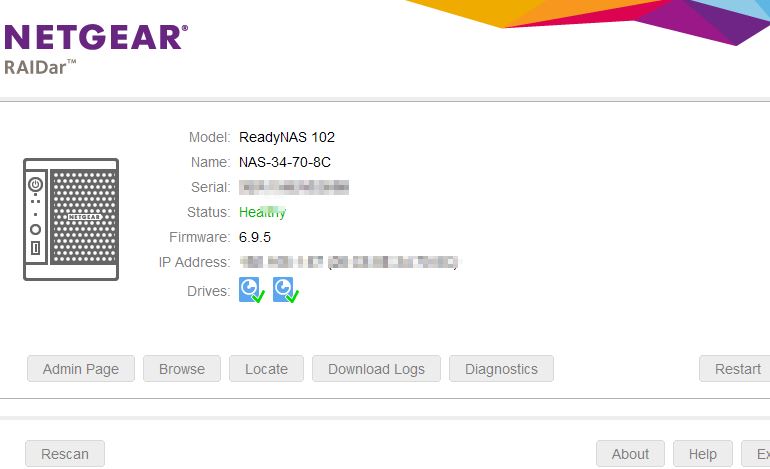The width and height of the screenshot is (770, 469).
Task: Open Diagnostics for the NAS
Action: pos(501,369)
